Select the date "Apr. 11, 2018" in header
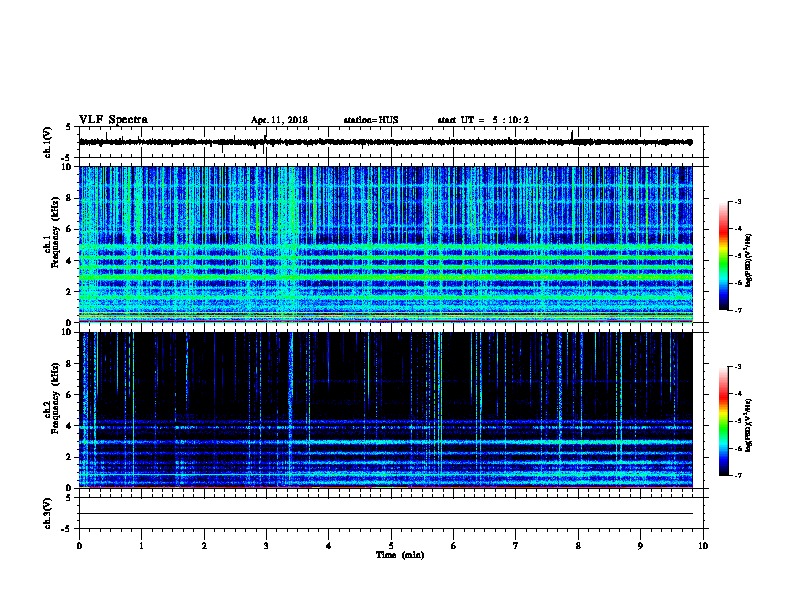 tap(279, 120)
